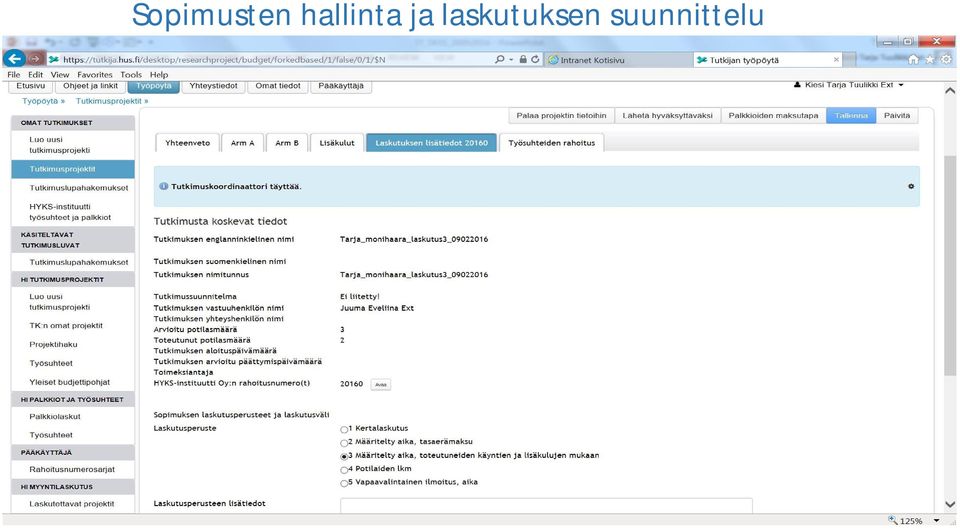Click Lähetä hyväksyttäväksi button

[667, 116]
